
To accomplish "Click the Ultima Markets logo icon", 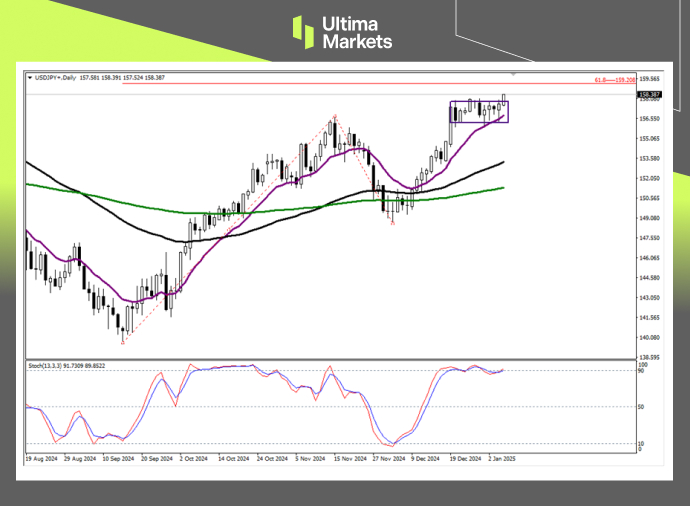I will point(303,32).
